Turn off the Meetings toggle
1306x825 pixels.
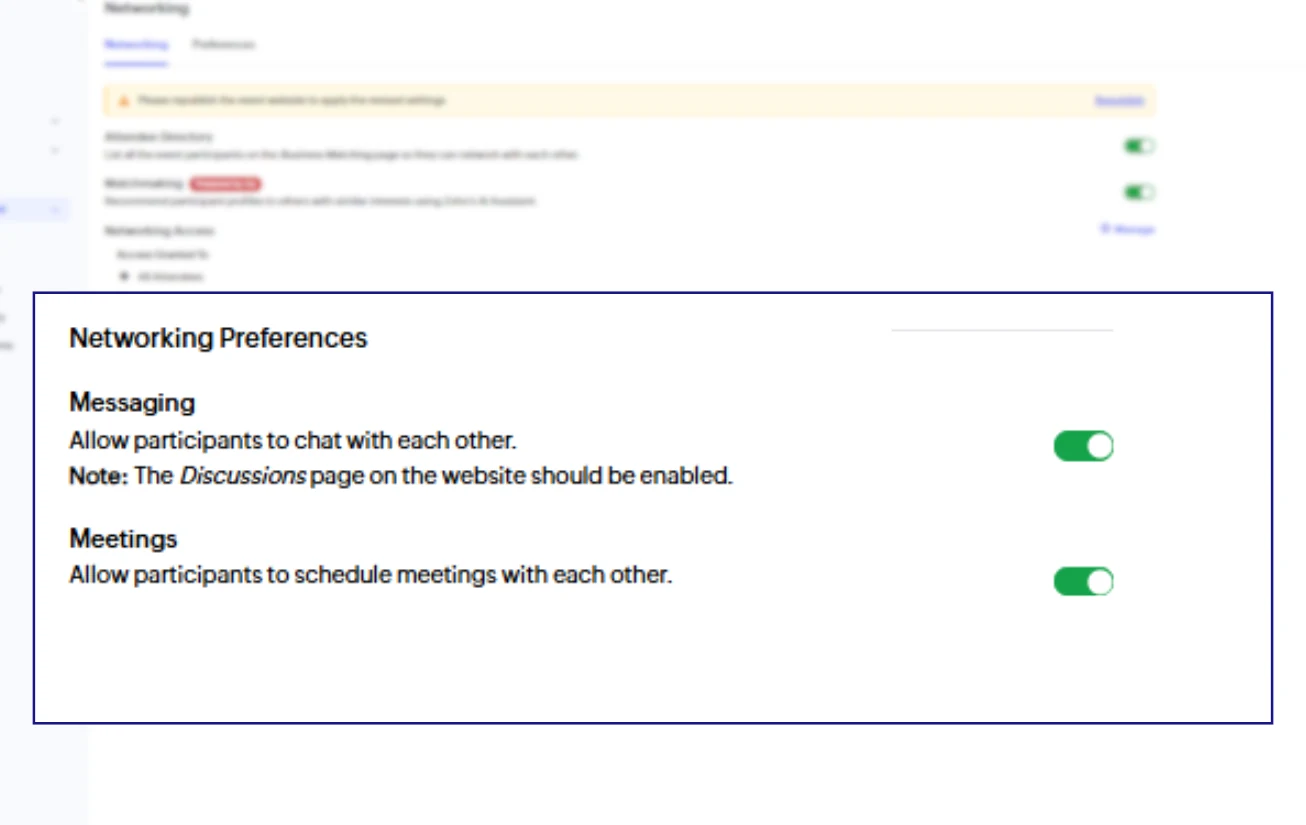pyautogui.click(x=1083, y=581)
